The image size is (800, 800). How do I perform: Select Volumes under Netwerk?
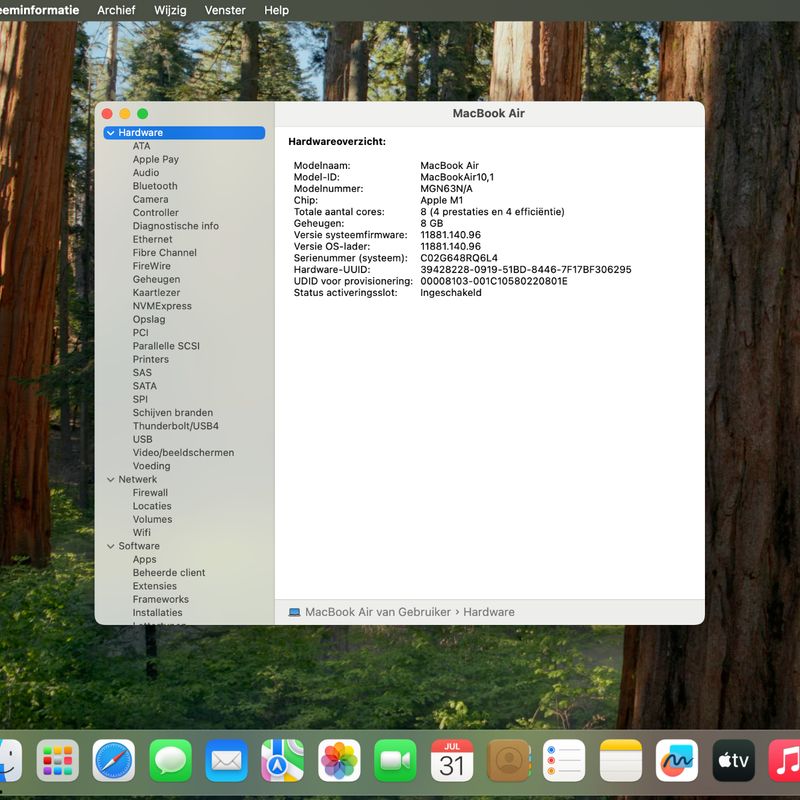pos(153,519)
